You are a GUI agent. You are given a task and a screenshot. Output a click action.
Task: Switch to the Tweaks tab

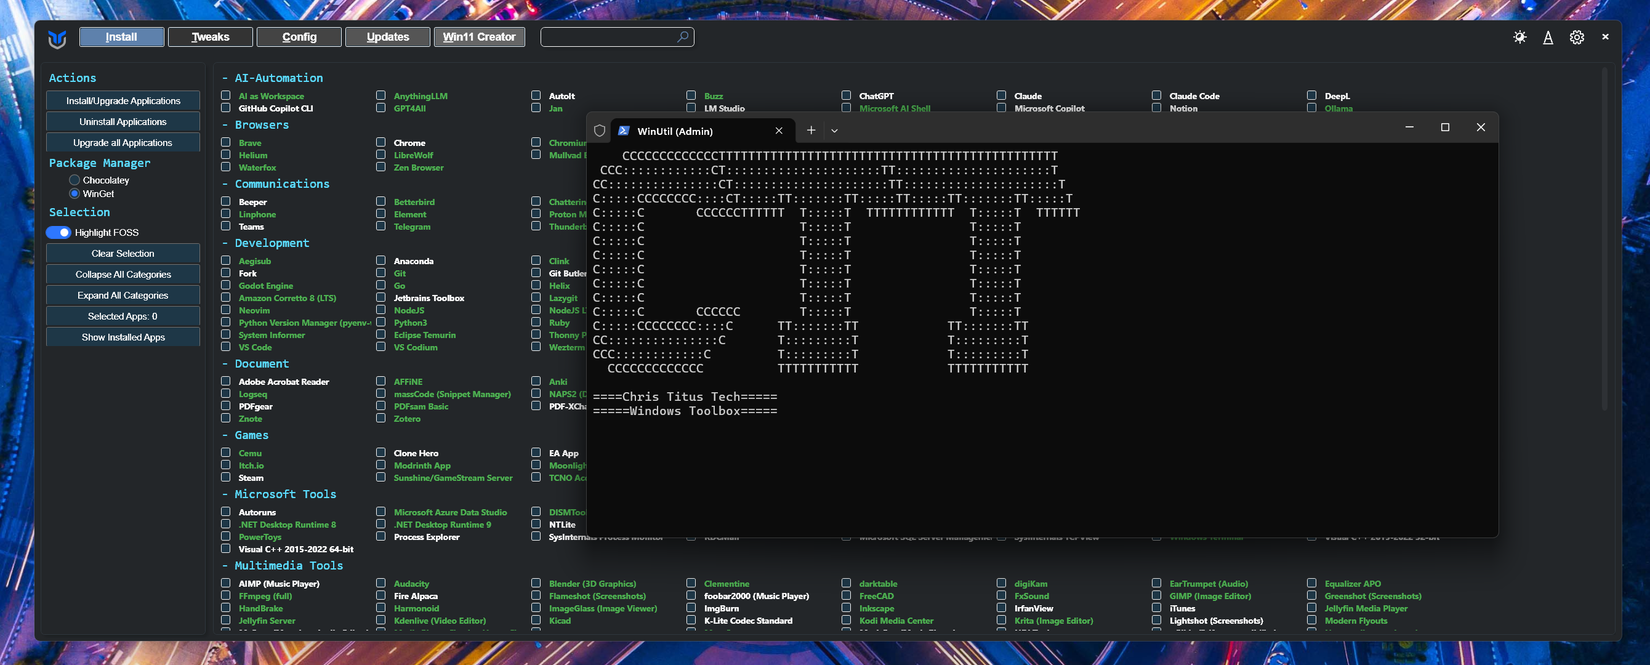pyautogui.click(x=210, y=37)
